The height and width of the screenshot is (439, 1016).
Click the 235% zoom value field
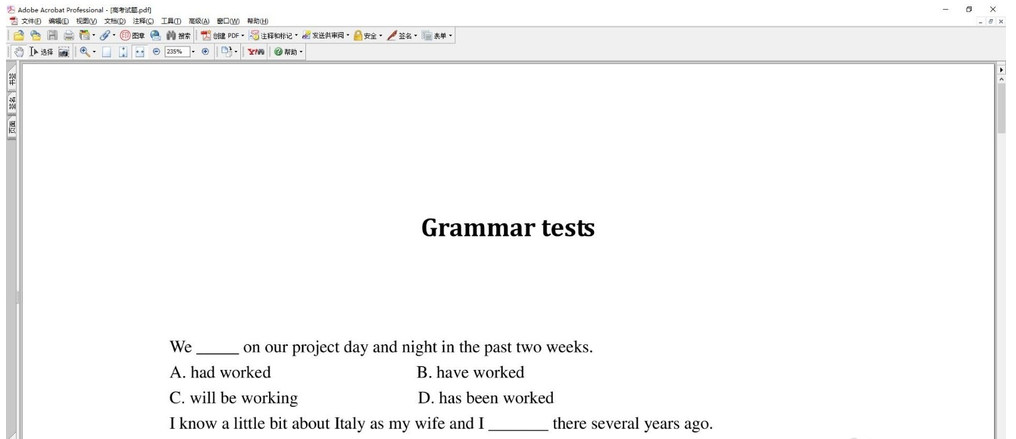pos(177,52)
